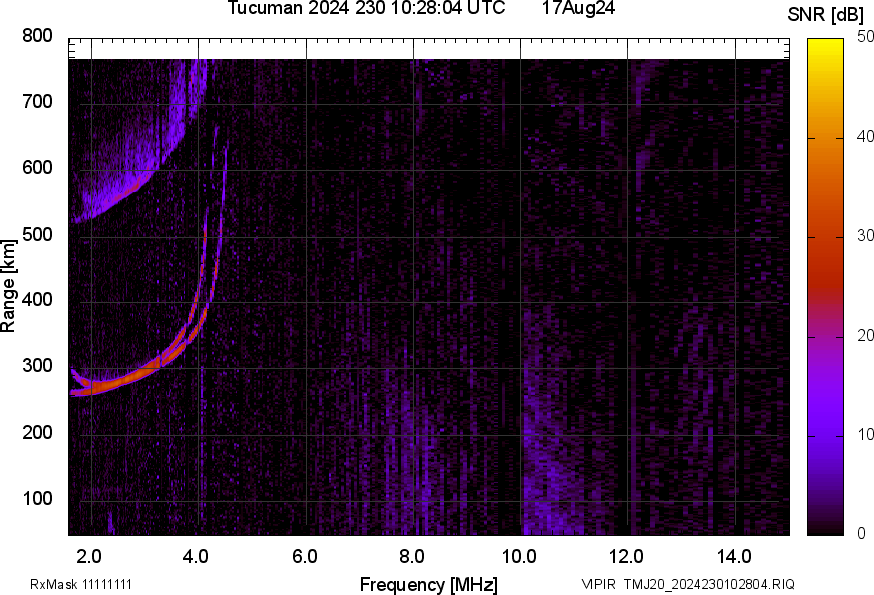Click the 8.0 frequency tick label

tap(412, 555)
